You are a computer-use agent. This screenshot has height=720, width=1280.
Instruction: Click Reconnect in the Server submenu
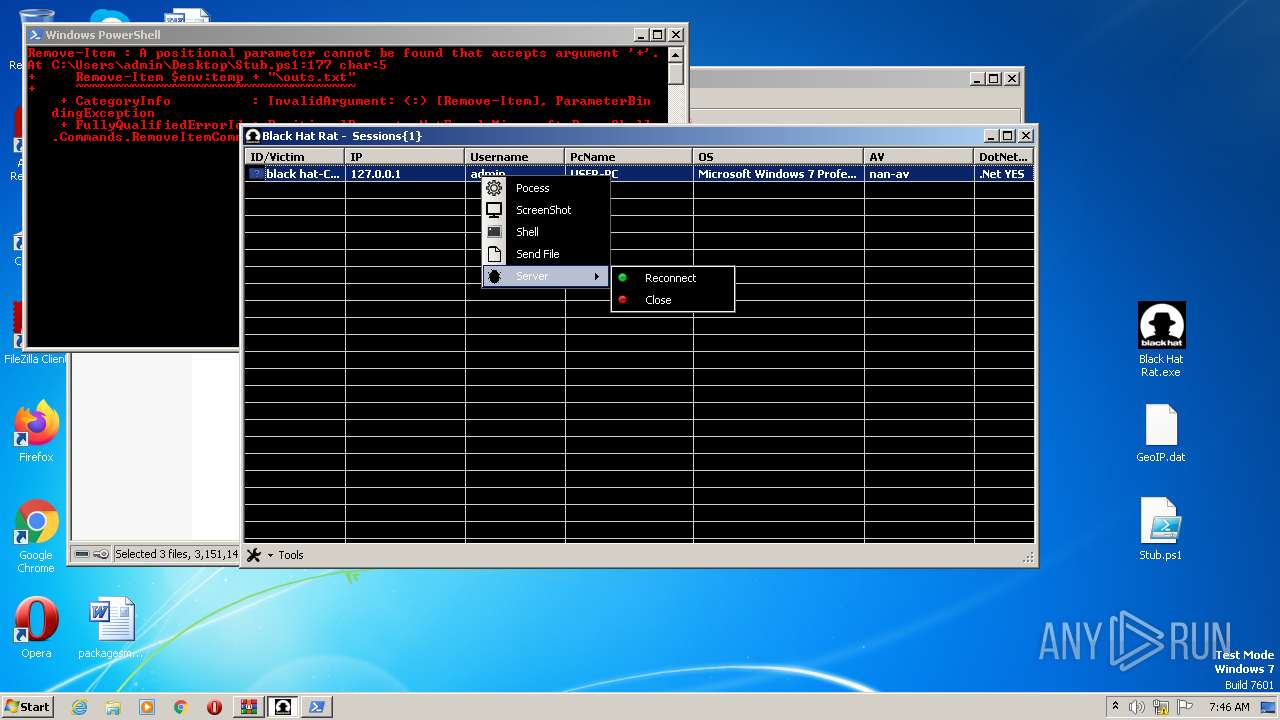tap(672, 278)
